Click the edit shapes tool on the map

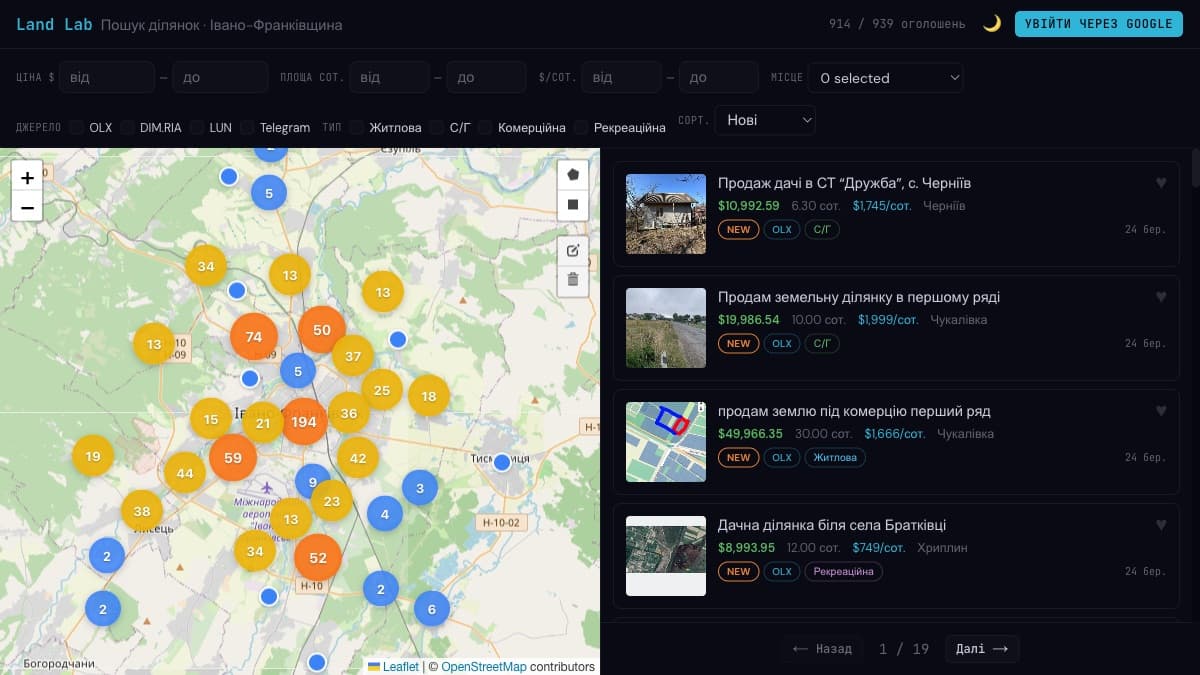click(x=573, y=251)
